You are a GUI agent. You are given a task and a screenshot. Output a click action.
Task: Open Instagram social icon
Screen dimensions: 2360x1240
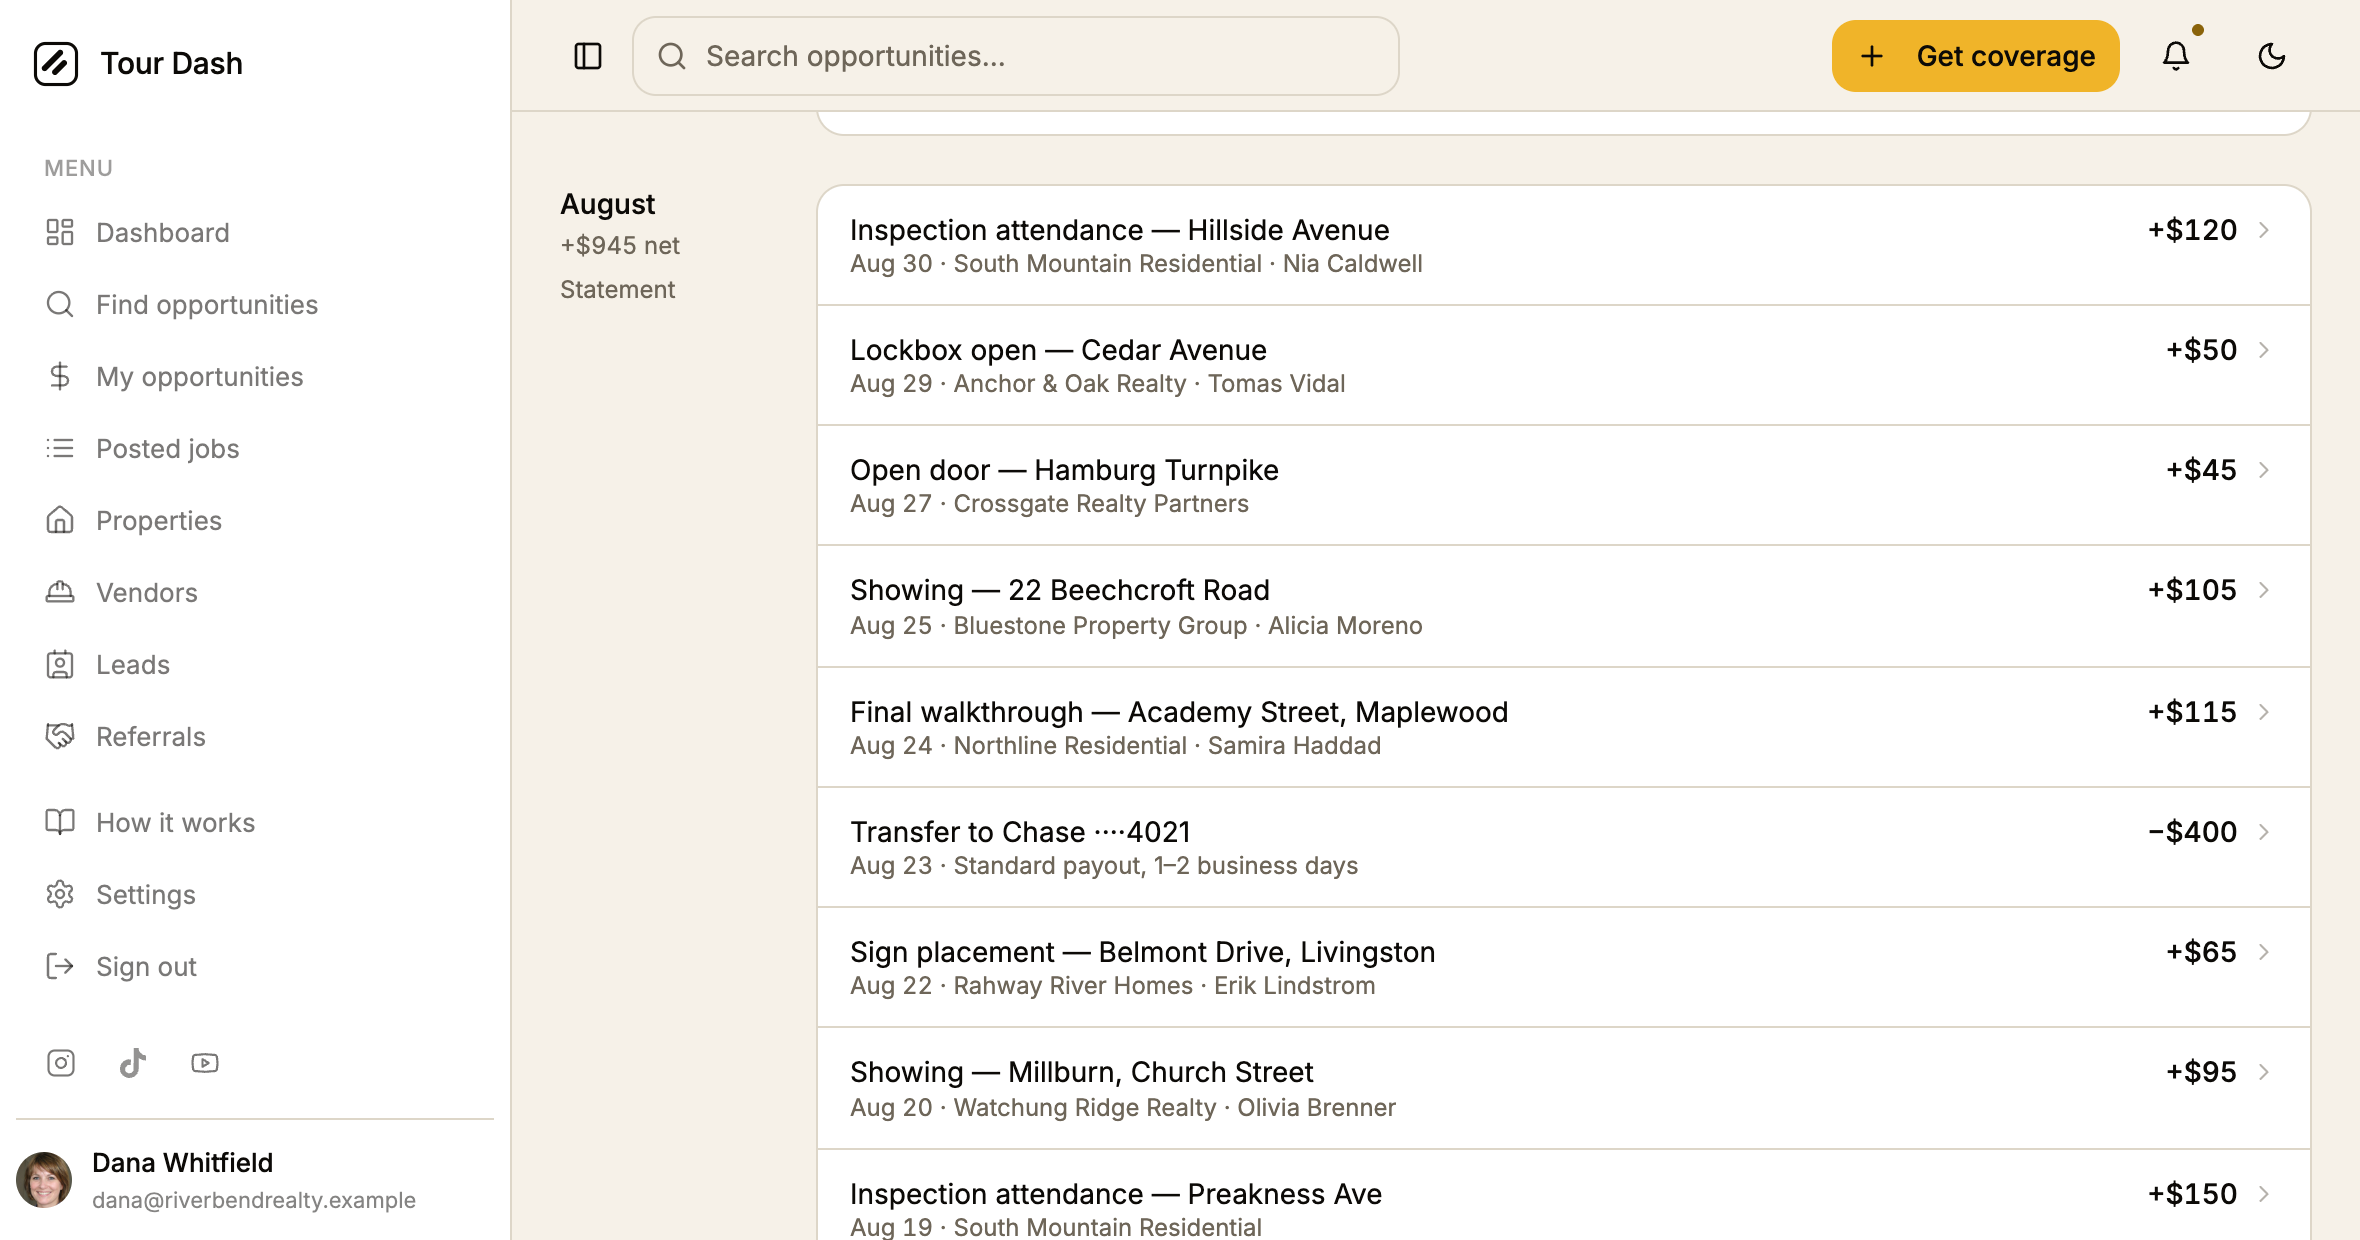[61, 1063]
